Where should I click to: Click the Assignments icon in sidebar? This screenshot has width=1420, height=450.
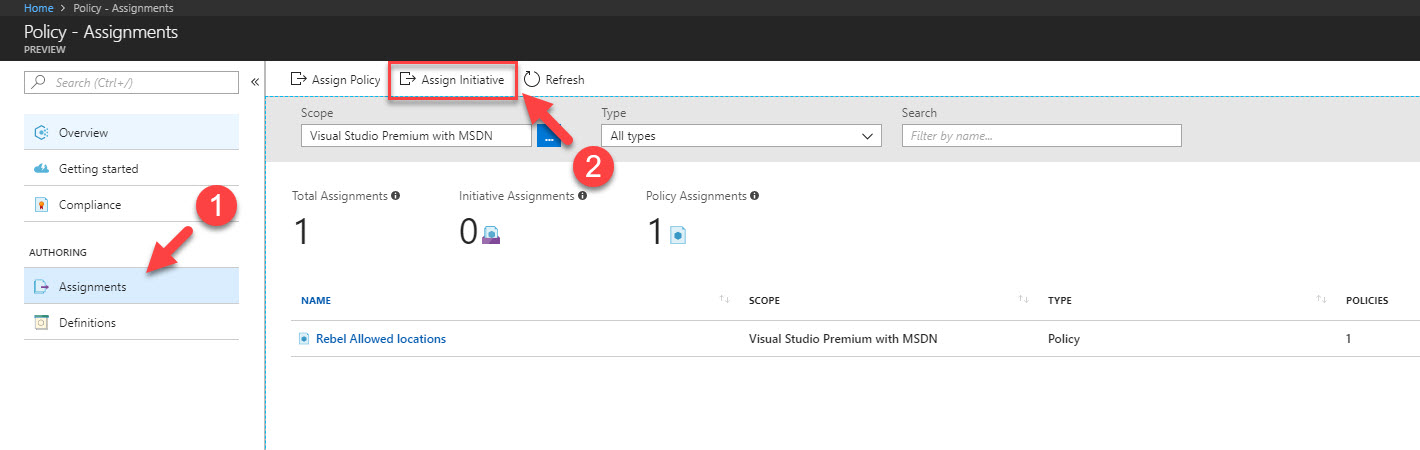coord(41,287)
